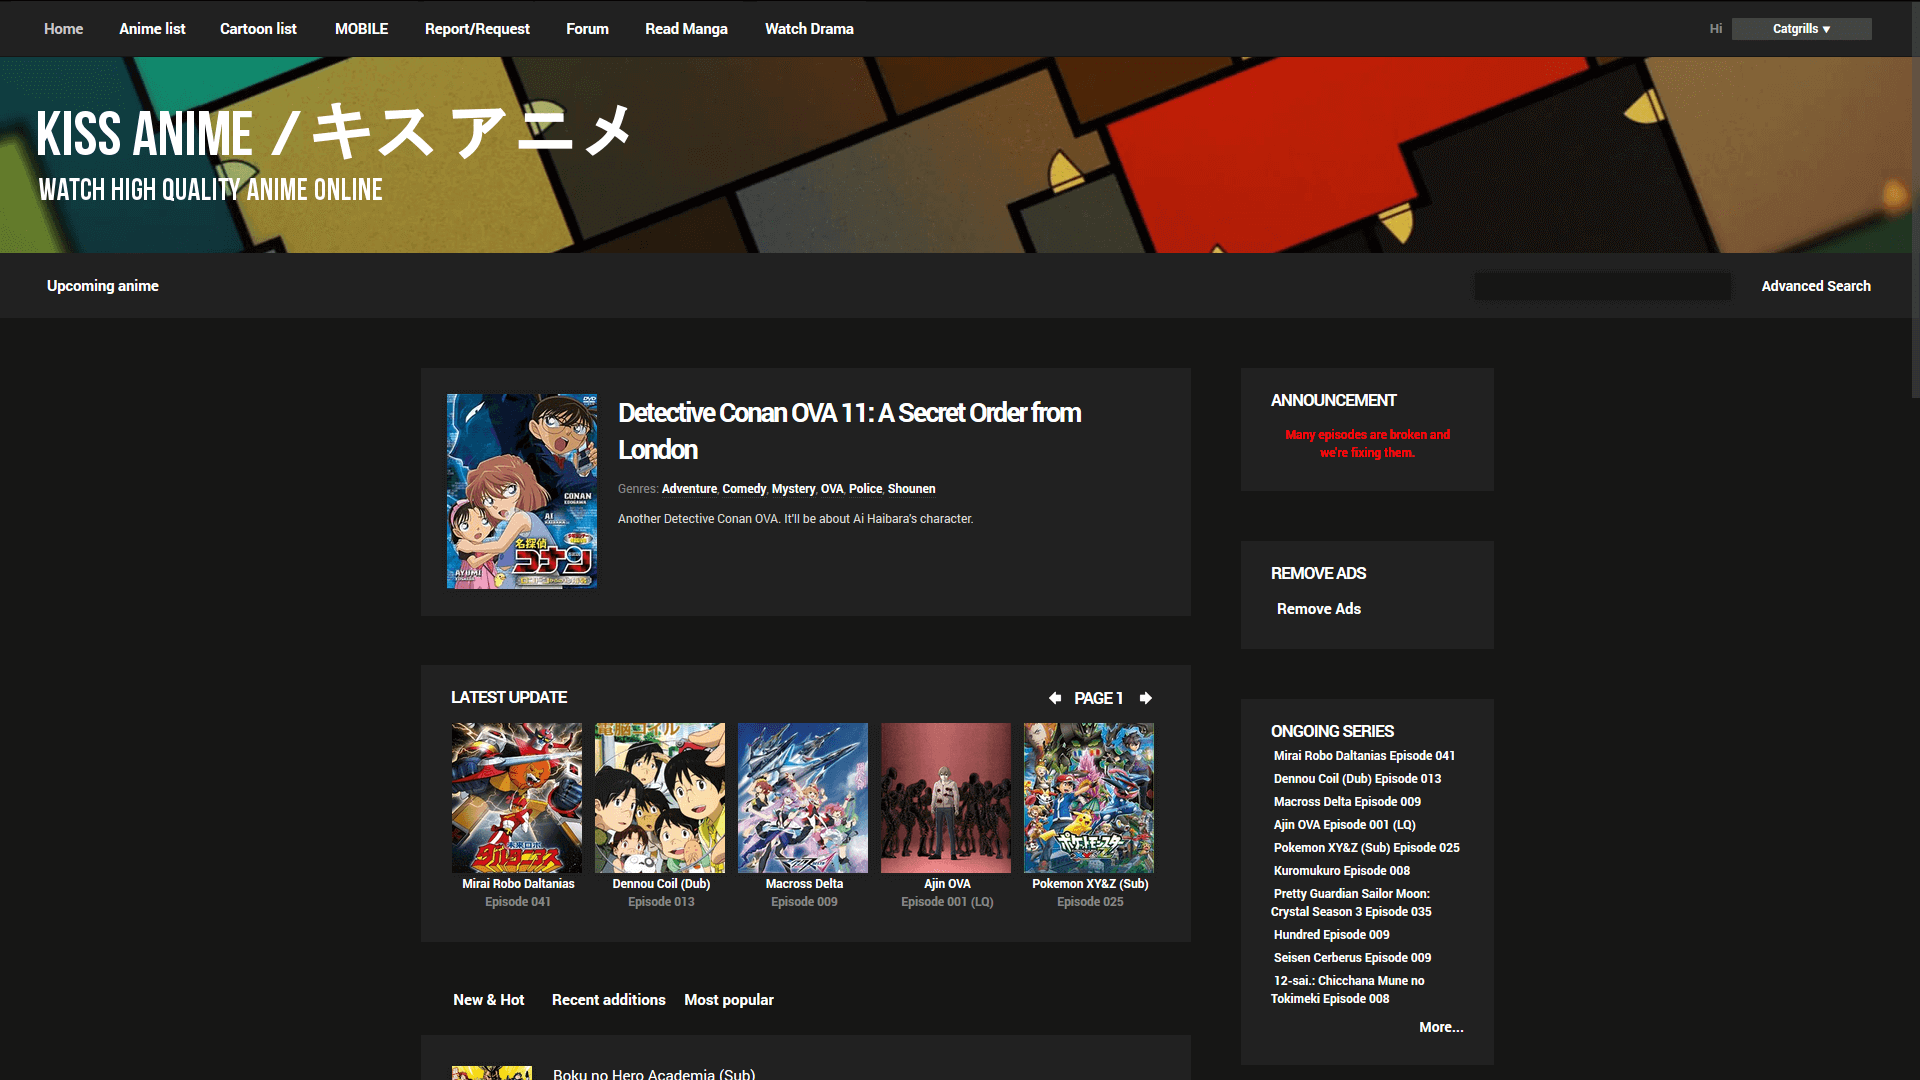Open the Adventure genre link
1920x1080 pixels.
pos(689,489)
